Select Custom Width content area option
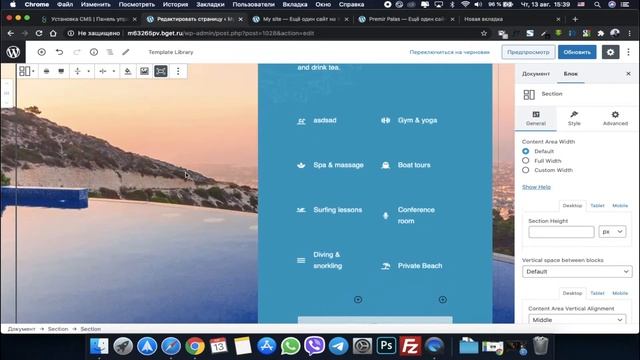 [x=526, y=170]
